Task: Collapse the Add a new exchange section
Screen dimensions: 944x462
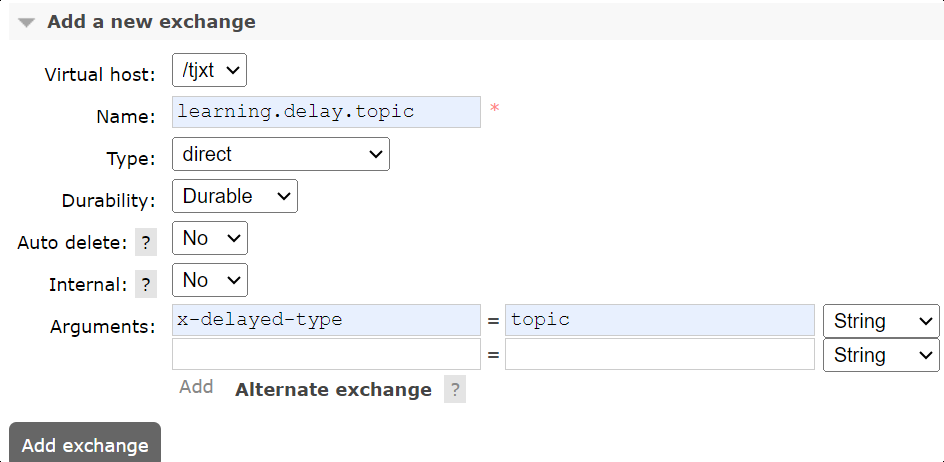Action: (26, 22)
